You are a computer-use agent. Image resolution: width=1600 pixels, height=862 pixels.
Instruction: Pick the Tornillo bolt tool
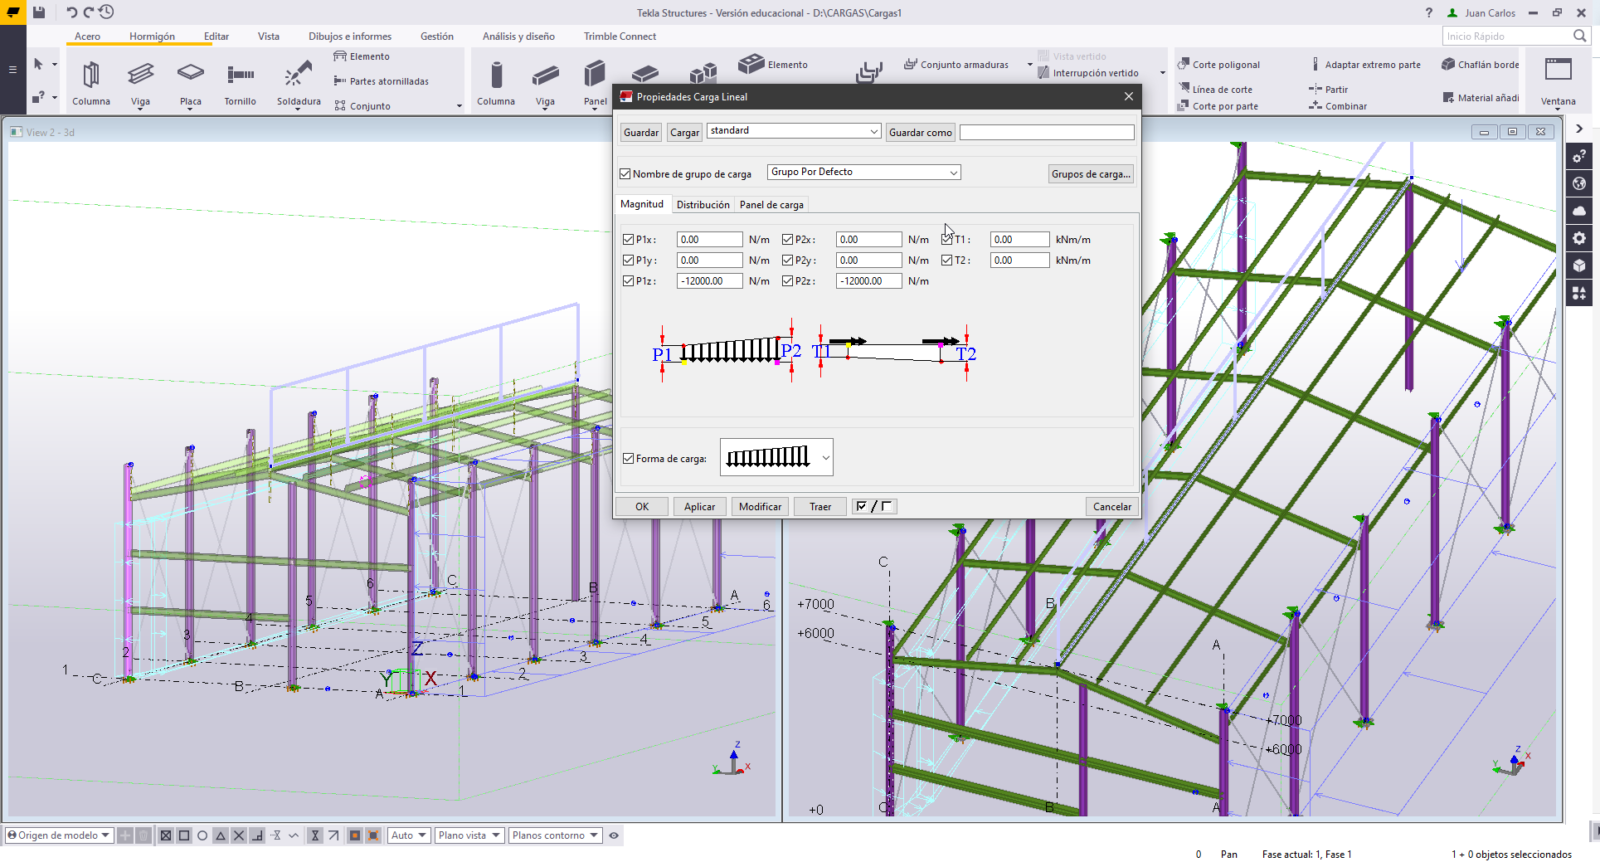click(240, 82)
